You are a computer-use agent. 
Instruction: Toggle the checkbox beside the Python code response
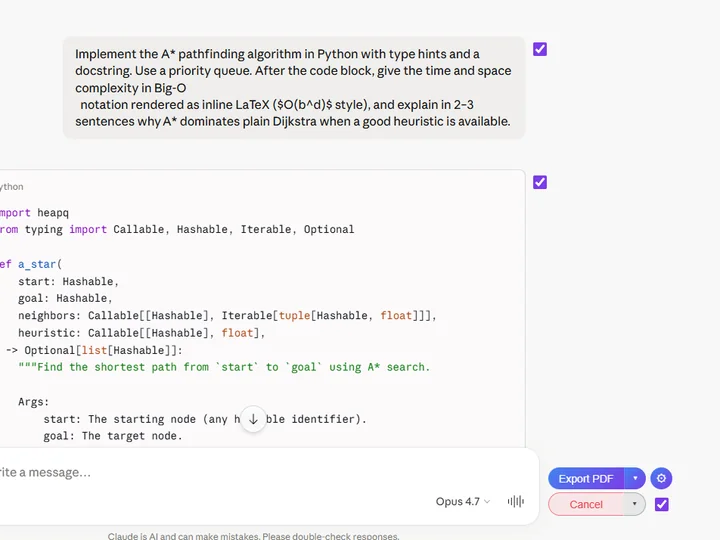point(540,182)
